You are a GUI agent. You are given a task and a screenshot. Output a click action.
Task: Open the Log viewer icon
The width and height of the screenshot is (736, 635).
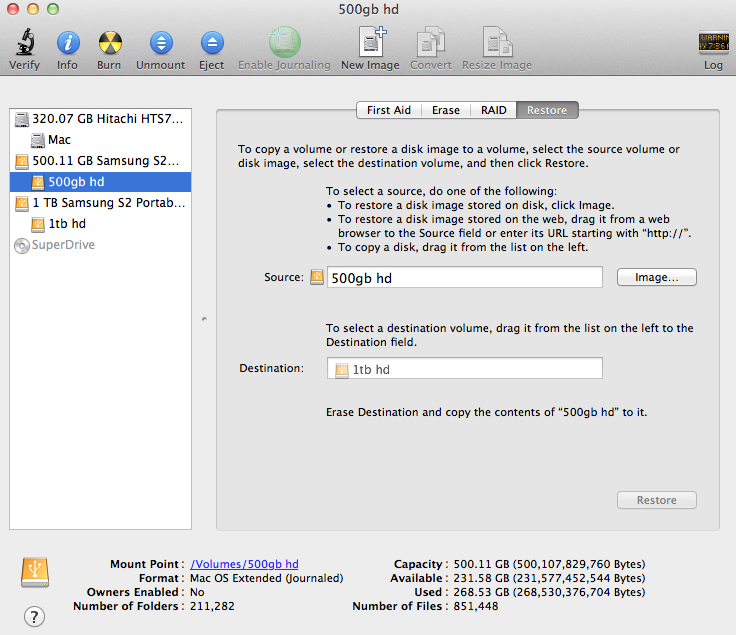click(x=713, y=42)
